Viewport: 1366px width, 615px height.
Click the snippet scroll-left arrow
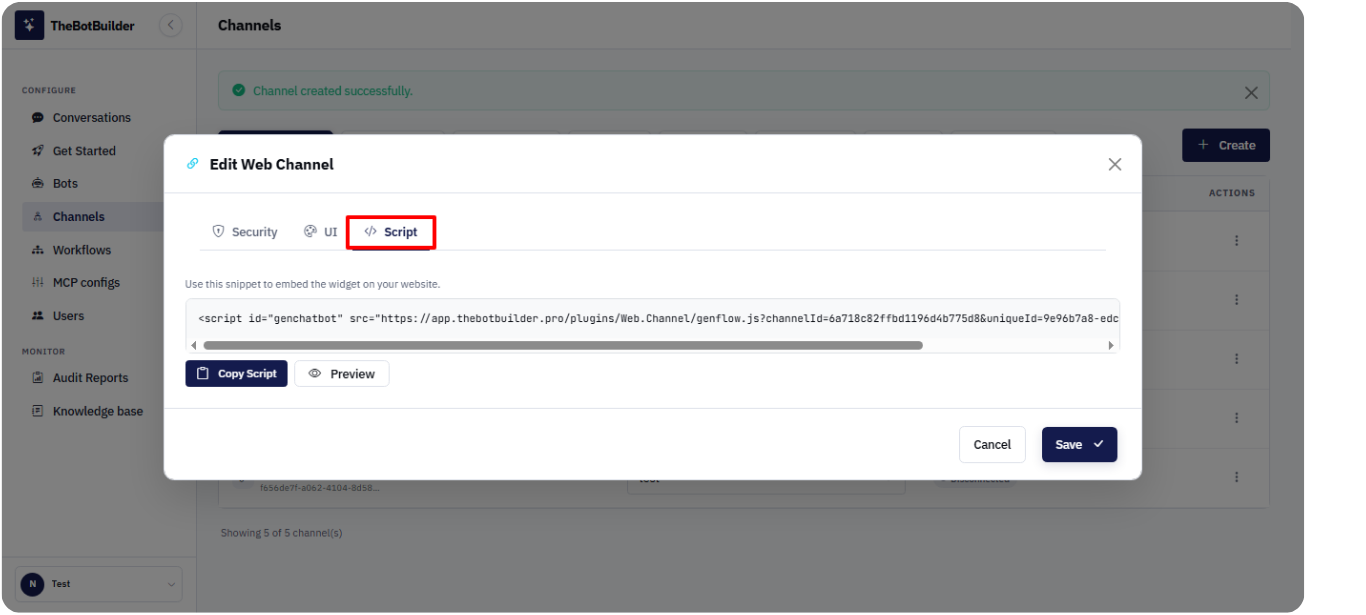point(194,345)
